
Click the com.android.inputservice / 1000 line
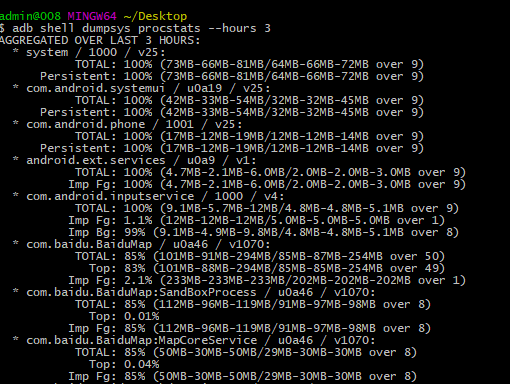(x=148, y=196)
